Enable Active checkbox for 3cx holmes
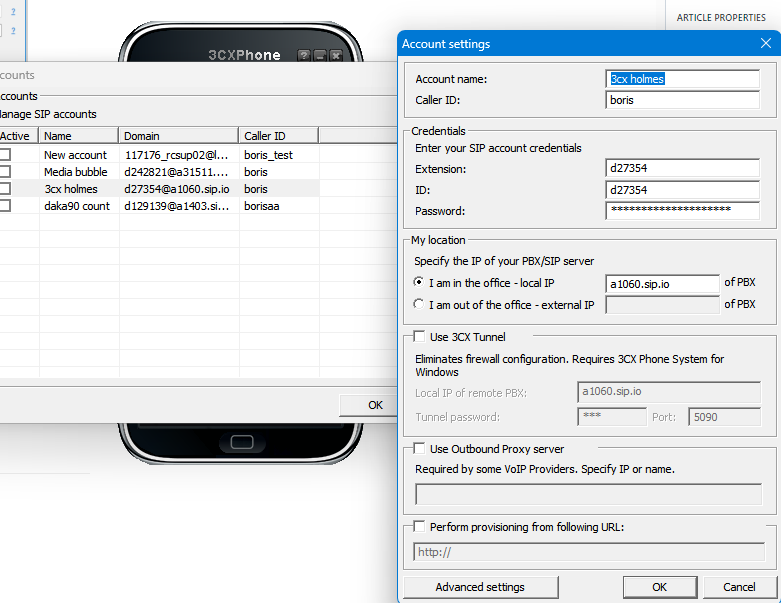Image resolution: width=781 pixels, height=603 pixels. 5,189
